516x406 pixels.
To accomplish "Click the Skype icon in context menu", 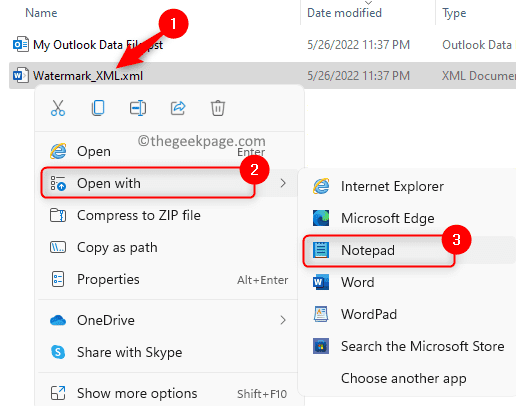I will [58, 352].
